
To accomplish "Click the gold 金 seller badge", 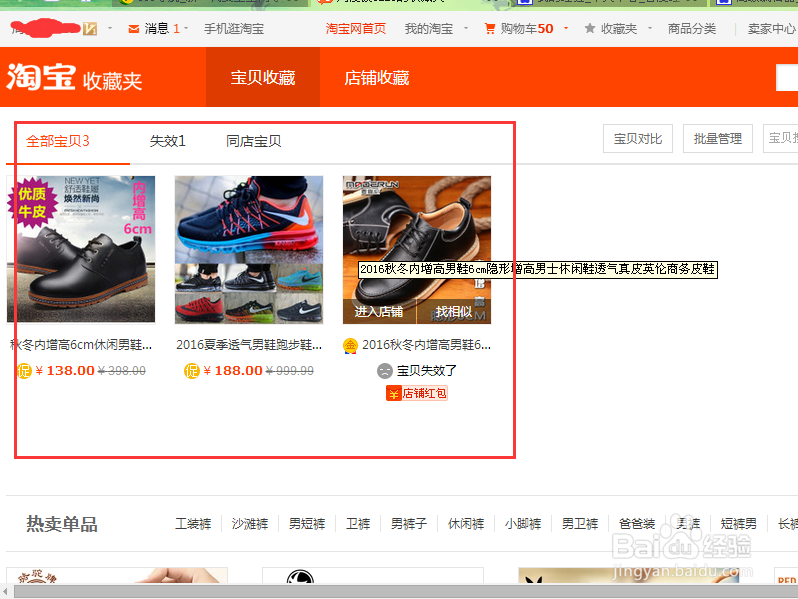I will (x=350, y=346).
